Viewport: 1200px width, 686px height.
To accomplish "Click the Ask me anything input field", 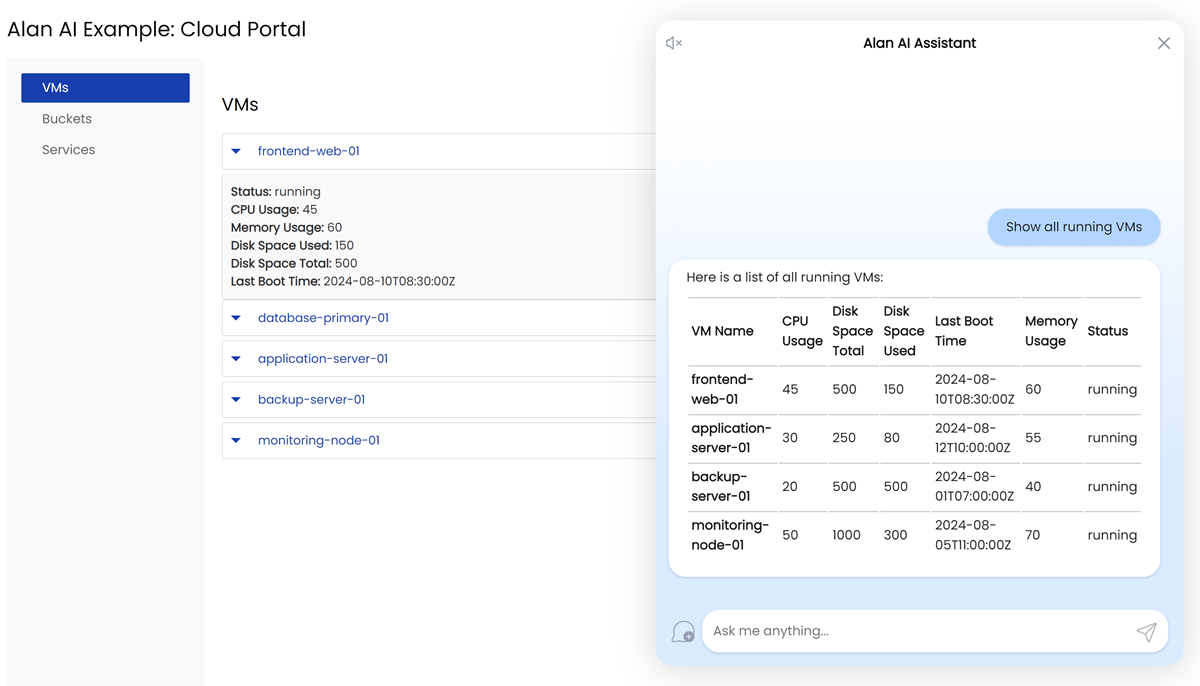I will (900, 631).
